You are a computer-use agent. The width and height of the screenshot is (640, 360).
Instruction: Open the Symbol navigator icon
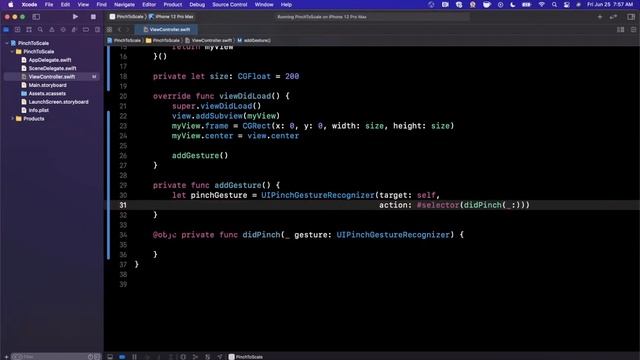pyautogui.click(x=29, y=29)
